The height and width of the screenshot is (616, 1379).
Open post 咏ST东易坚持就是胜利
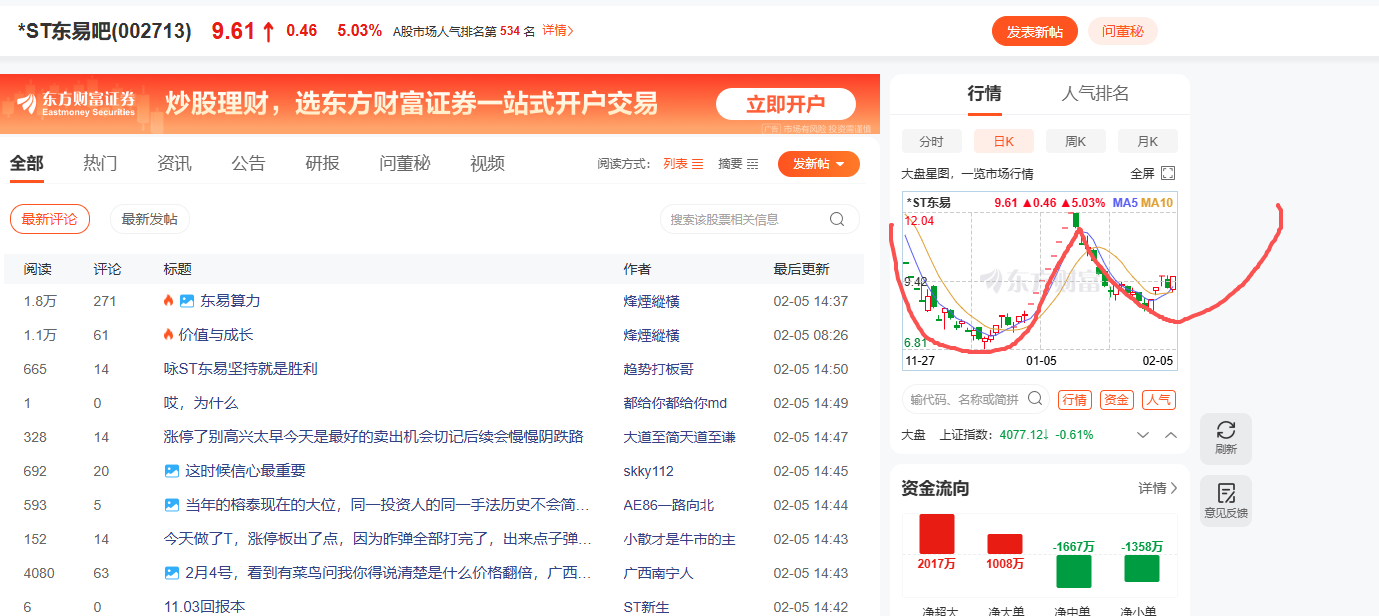point(240,369)
